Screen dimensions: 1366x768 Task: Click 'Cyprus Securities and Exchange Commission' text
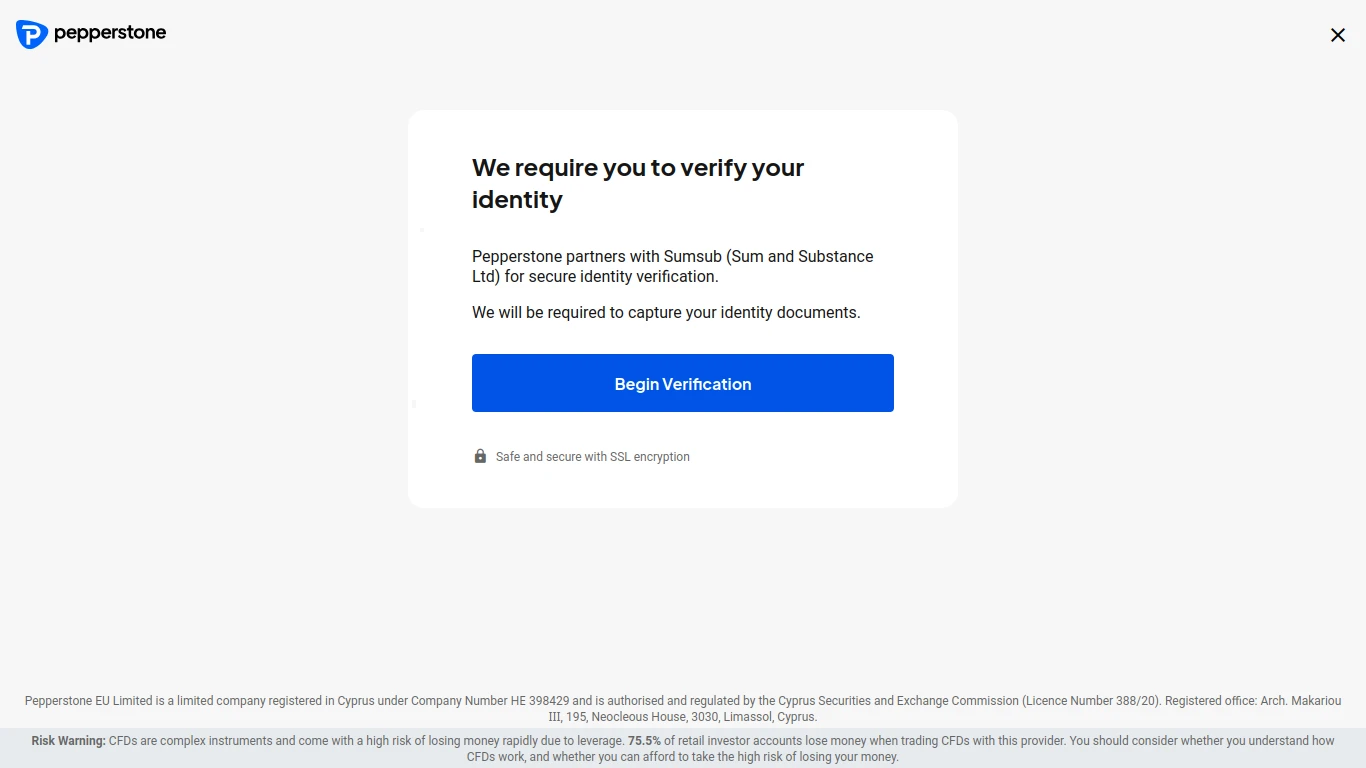[898, 701]
